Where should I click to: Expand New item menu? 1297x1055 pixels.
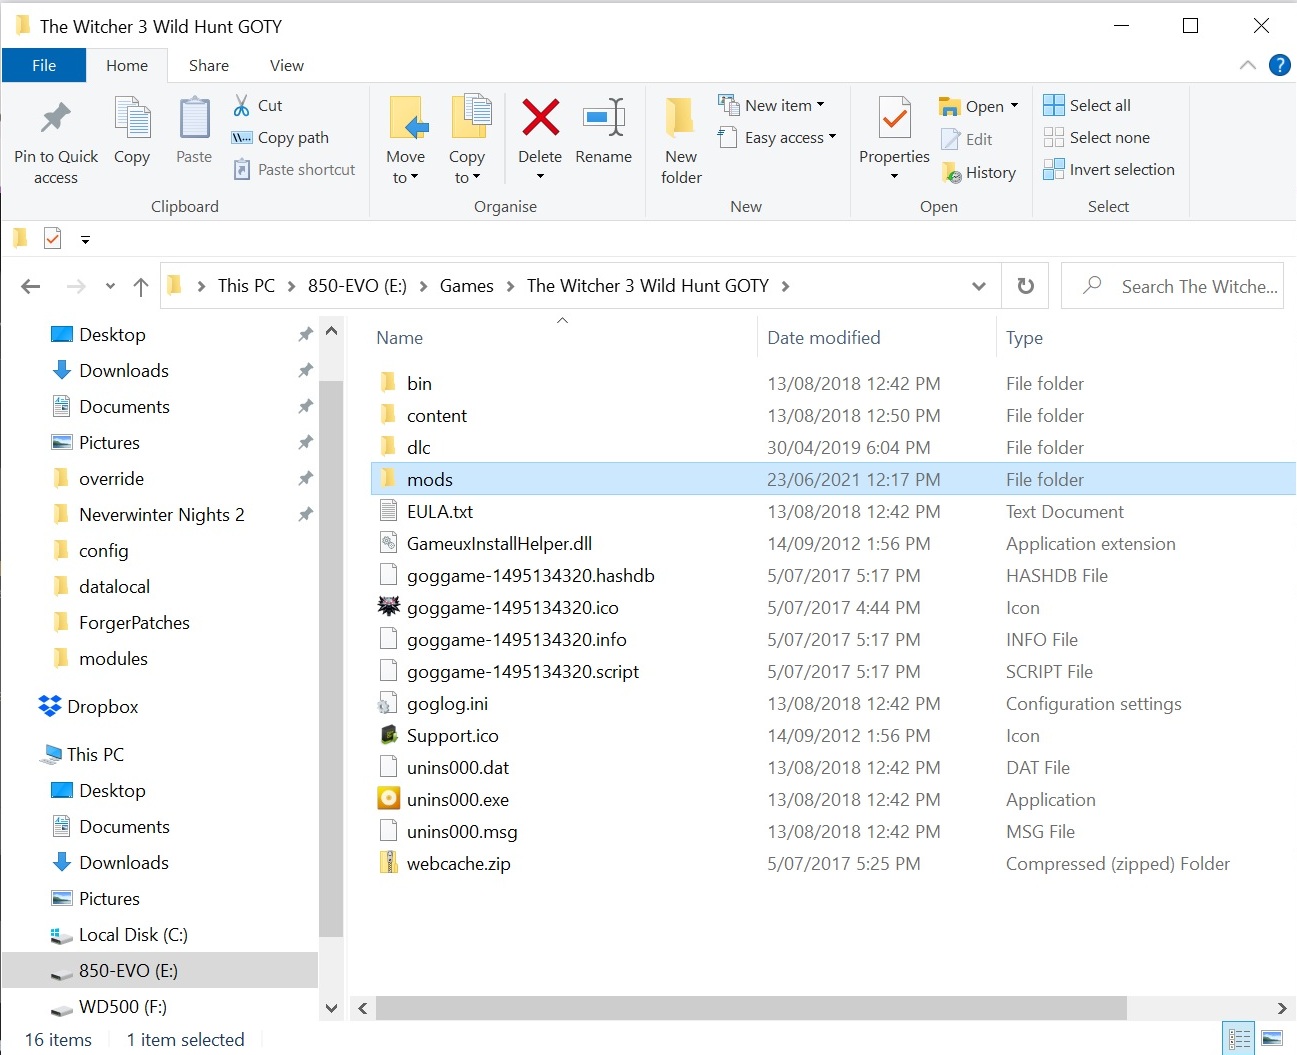coord(771,105)
